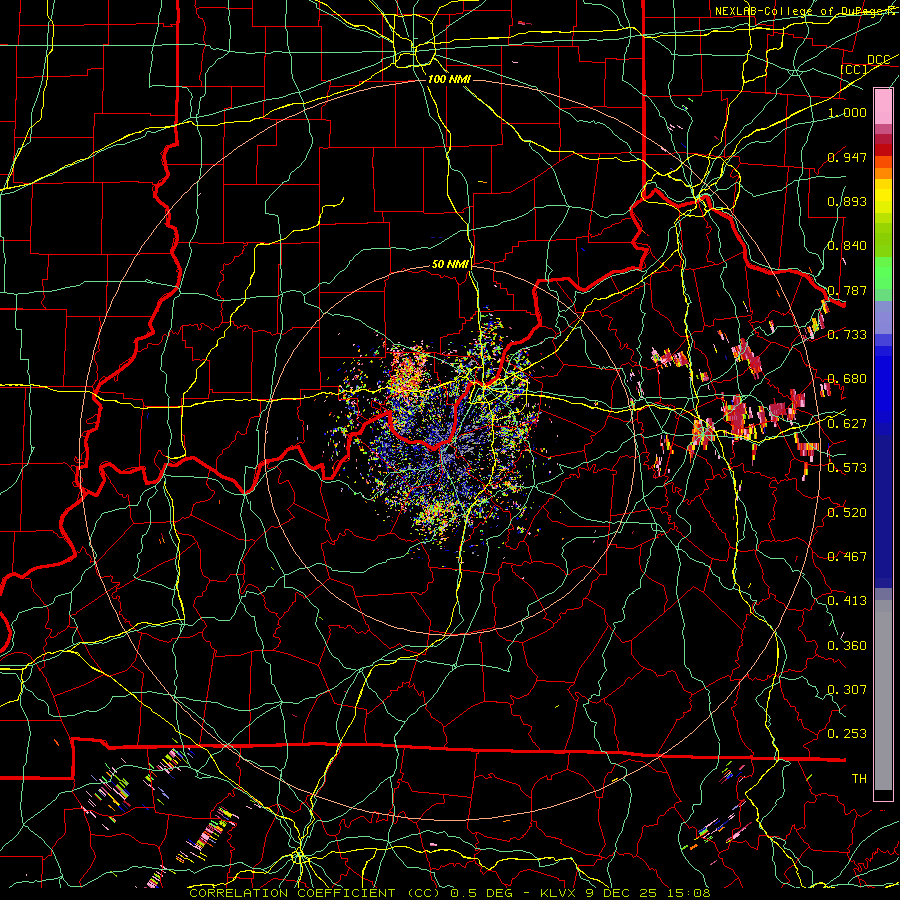Click the 0.253 scale value
This screenshot has width=900, height=900.
[847, 734]
